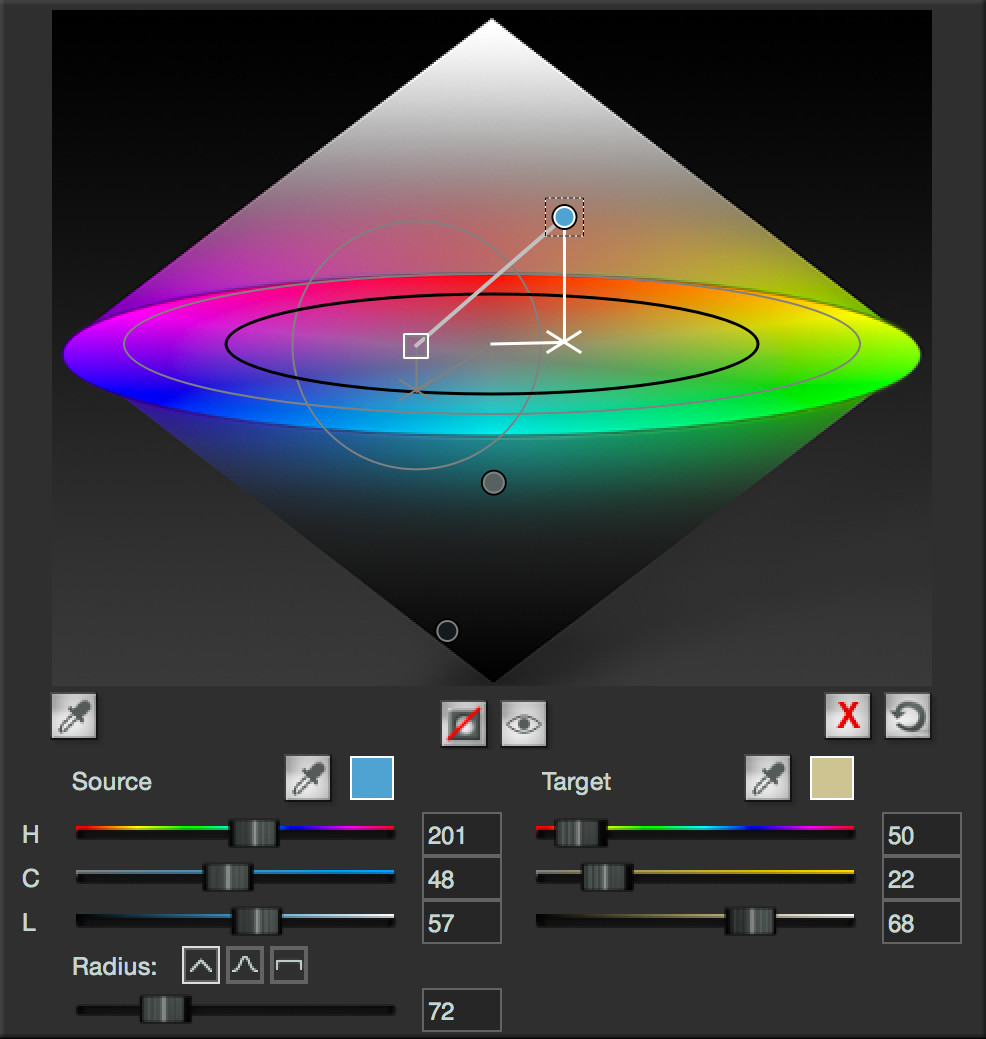Click the Target lightness slider handle

[x=751, y=920]
